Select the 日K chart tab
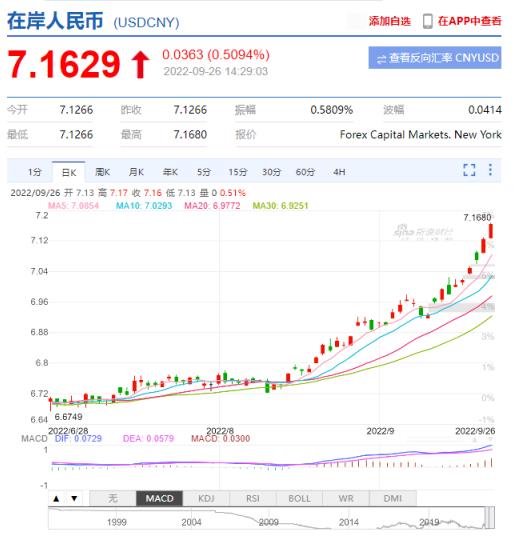This screenshot has width=515, height=540. click(x=69, y=172)
